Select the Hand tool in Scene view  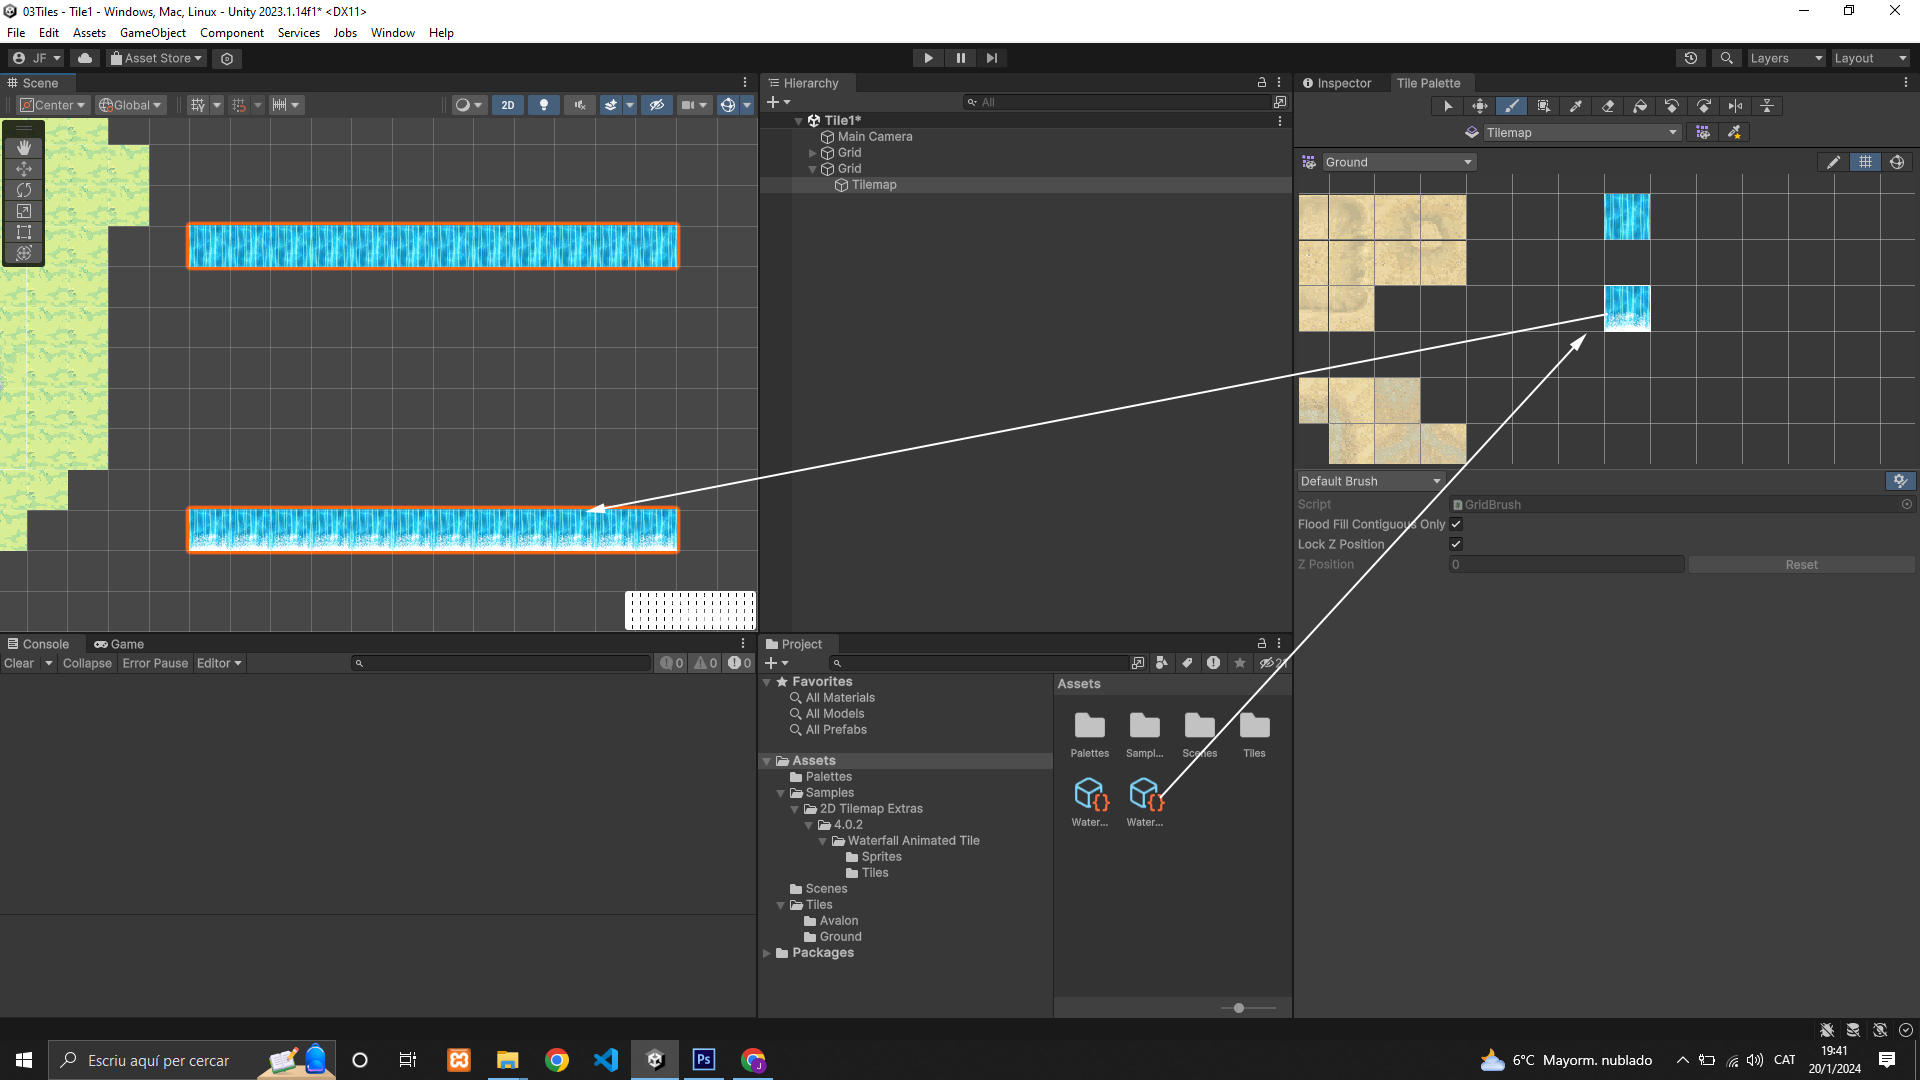[x=24, y=148]
